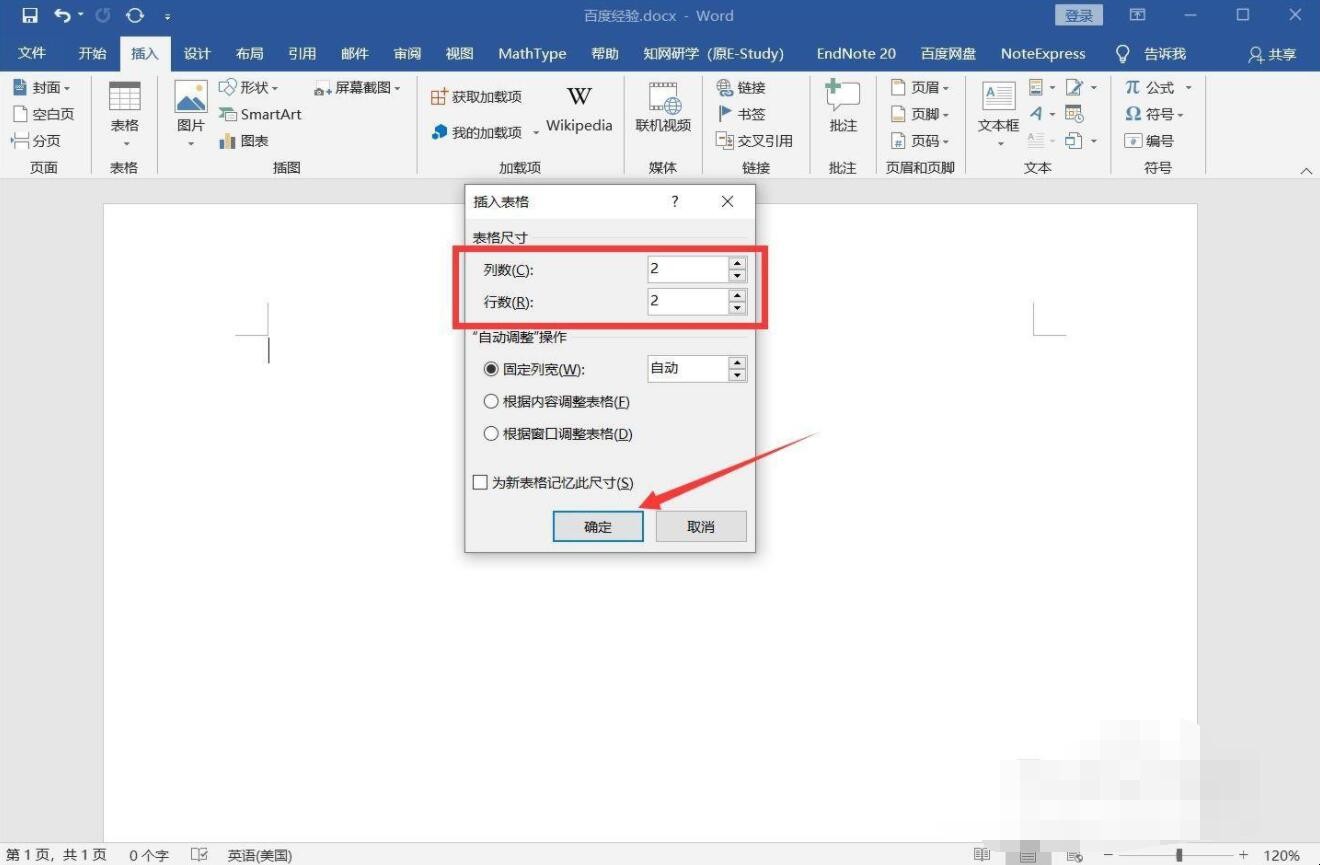Increase 列数 with the up spinner
Image resolution: width=1320 pixels, height=865 pixels.
point(738,263)
